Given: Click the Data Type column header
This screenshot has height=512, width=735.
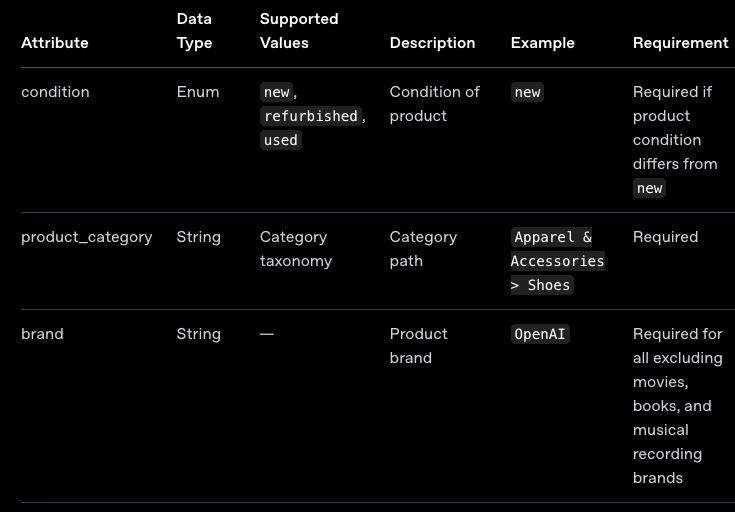Looking at the screenshot, I should [194, 31].
